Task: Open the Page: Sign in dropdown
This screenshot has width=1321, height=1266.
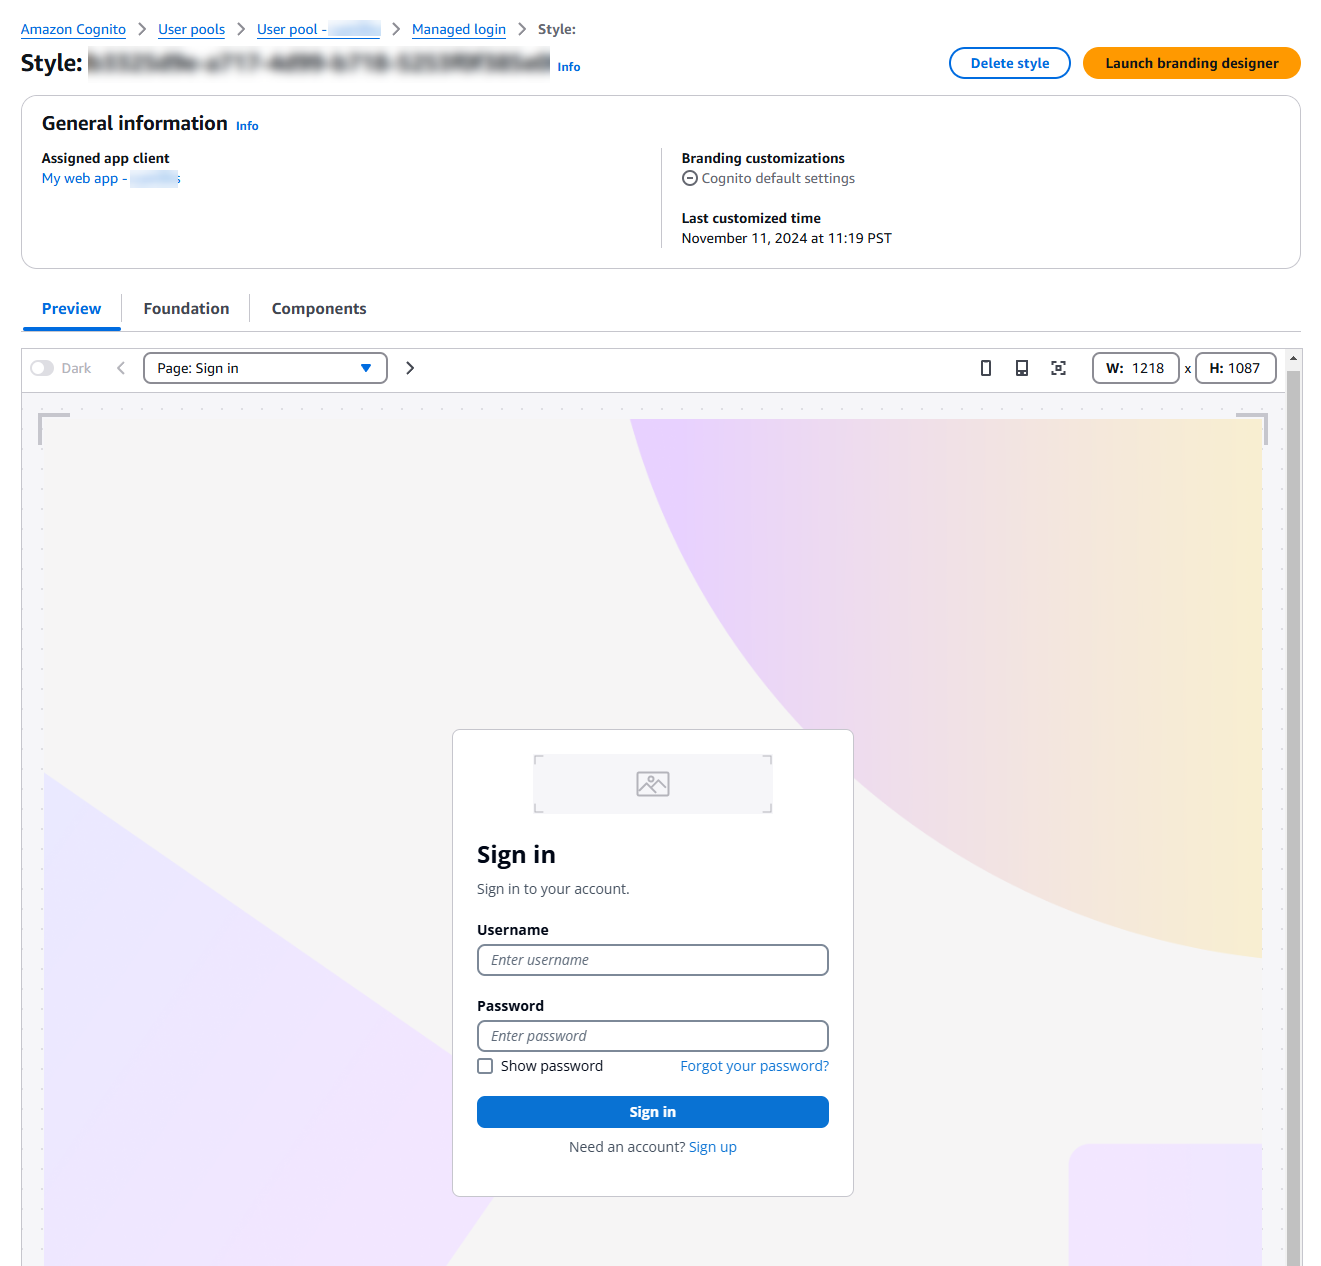Action: (264, 368)
